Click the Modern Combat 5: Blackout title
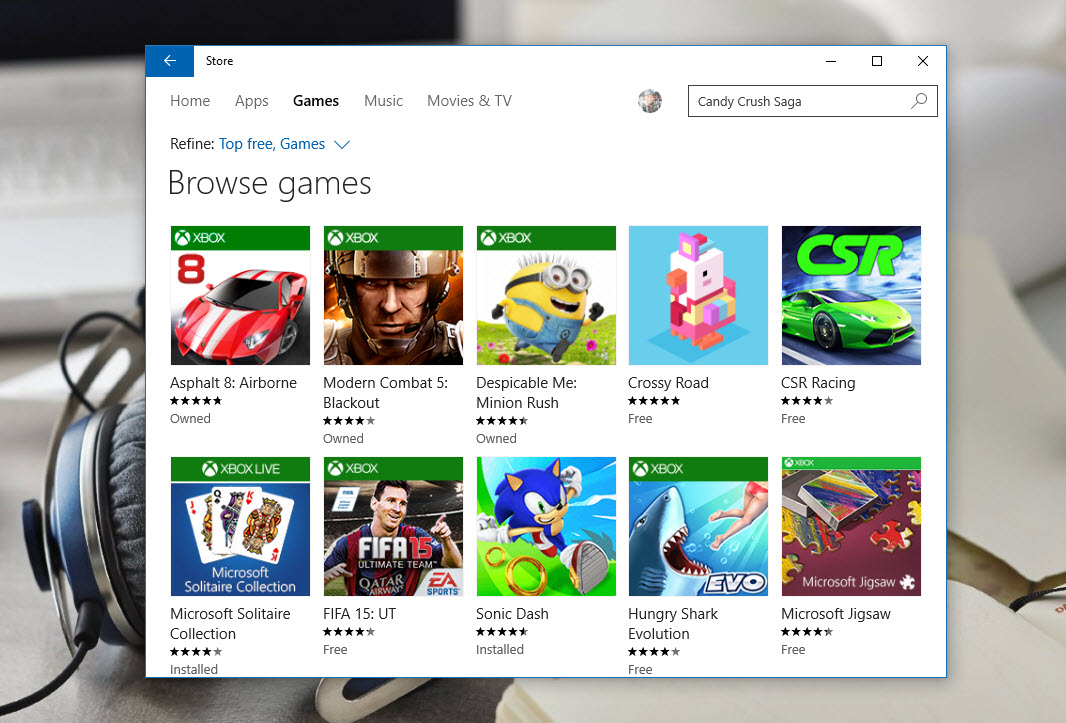 coord(385,392)
